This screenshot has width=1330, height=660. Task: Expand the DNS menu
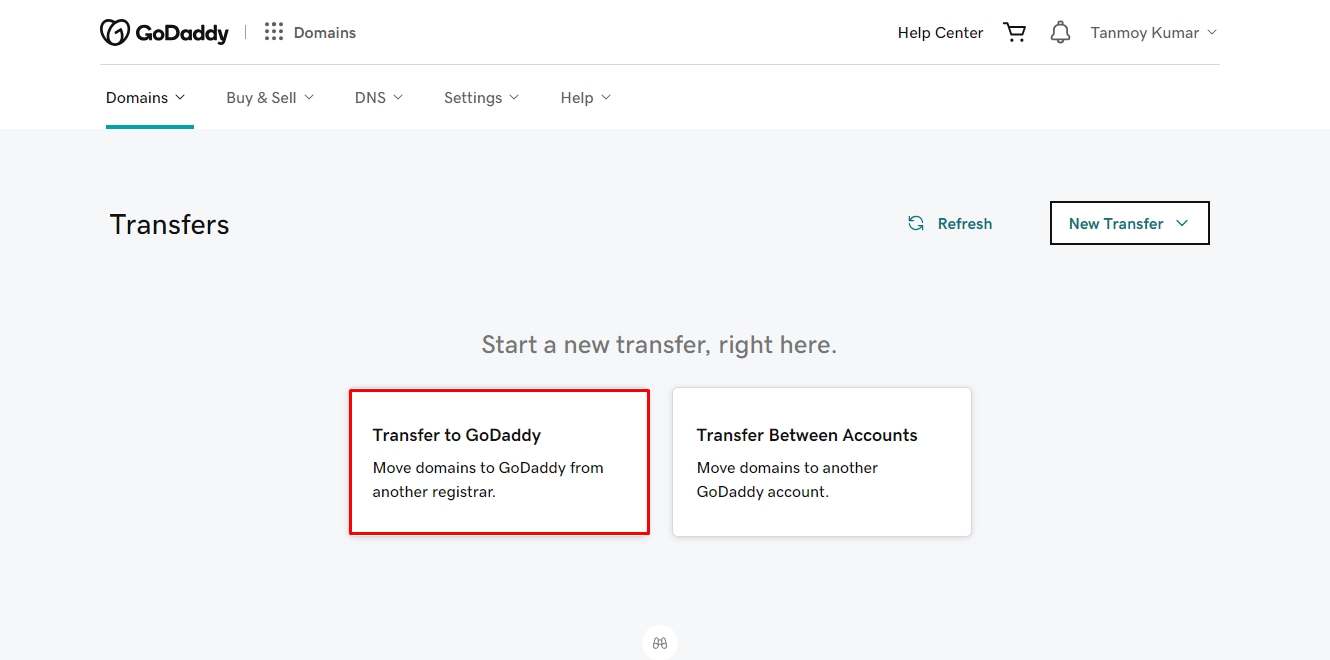[378, 97]
